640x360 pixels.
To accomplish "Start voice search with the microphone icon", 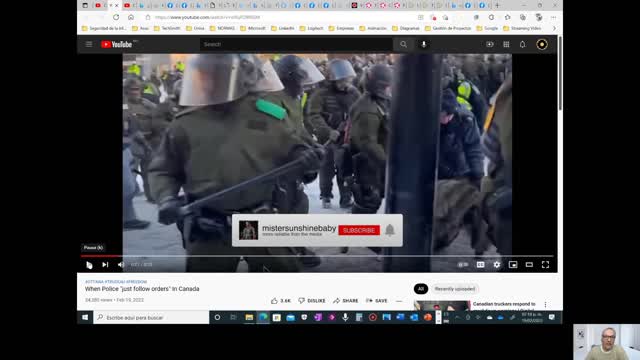I will click(x=424, y=44).
